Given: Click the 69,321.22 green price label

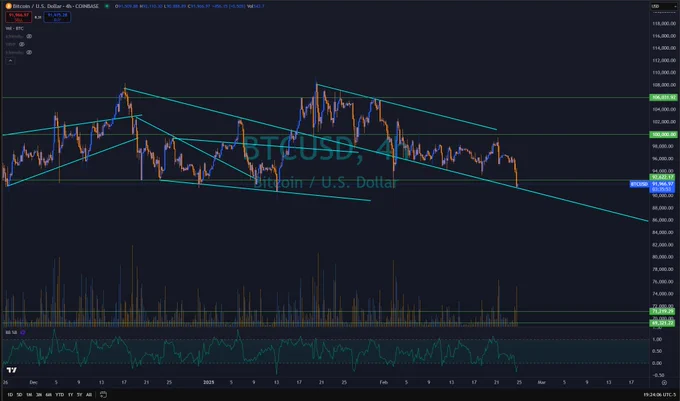Looking at the screenshot, I should click(x=662, y=323).
